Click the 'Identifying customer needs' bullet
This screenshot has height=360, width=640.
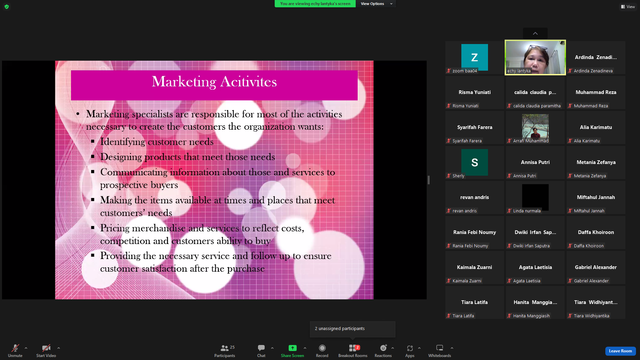tap(157, 142)
